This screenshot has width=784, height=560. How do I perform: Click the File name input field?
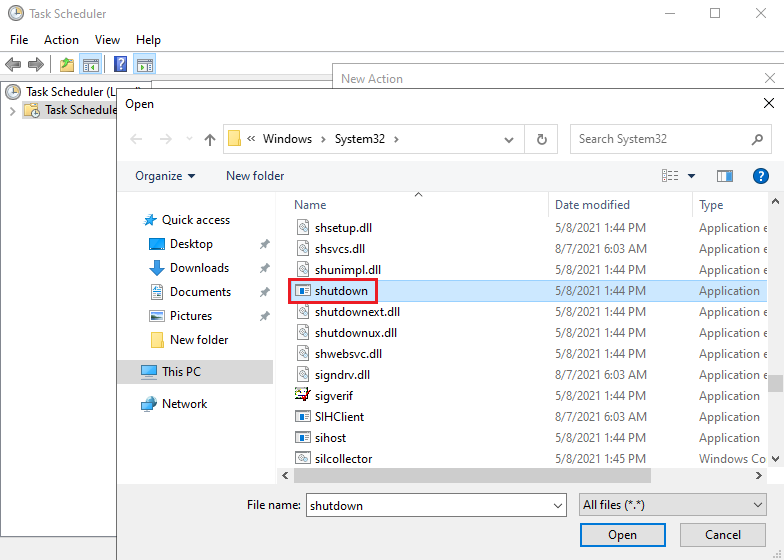436,505
